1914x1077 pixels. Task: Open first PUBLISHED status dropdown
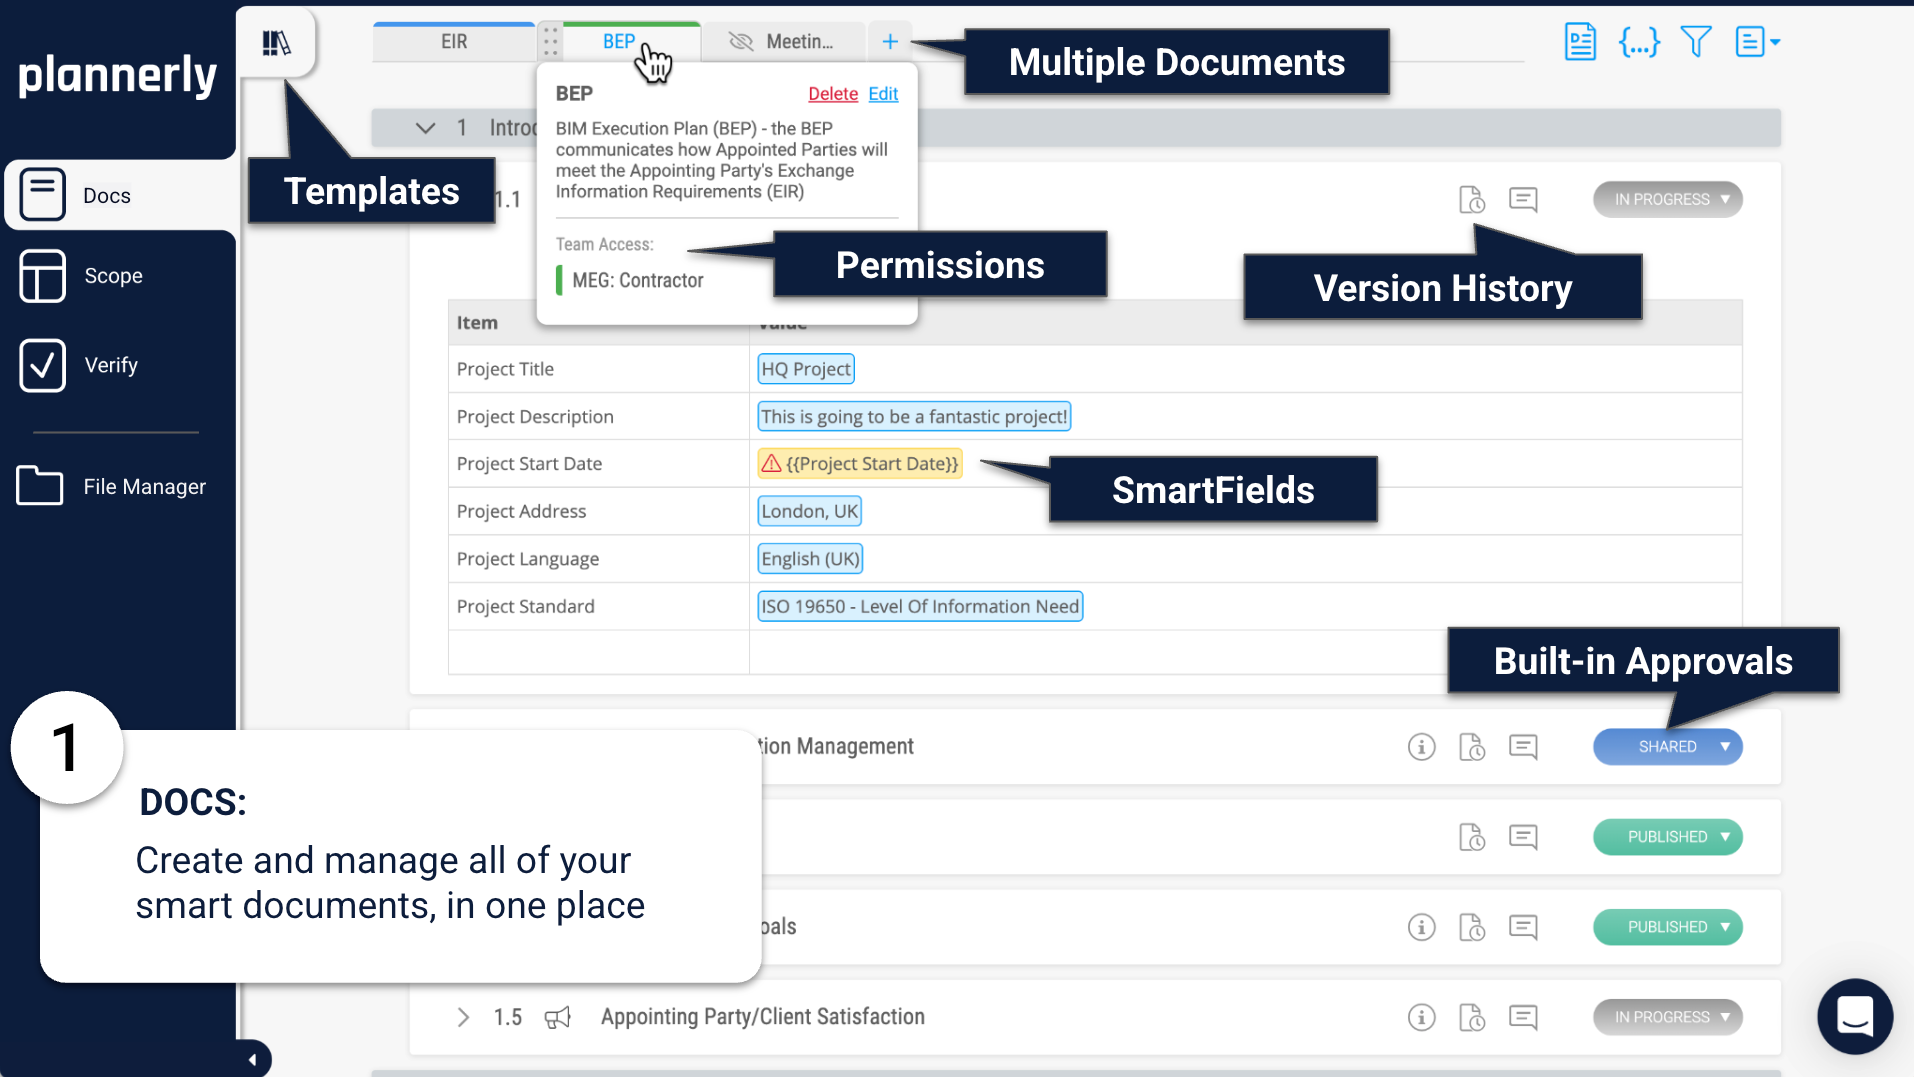click(1668, 837)
